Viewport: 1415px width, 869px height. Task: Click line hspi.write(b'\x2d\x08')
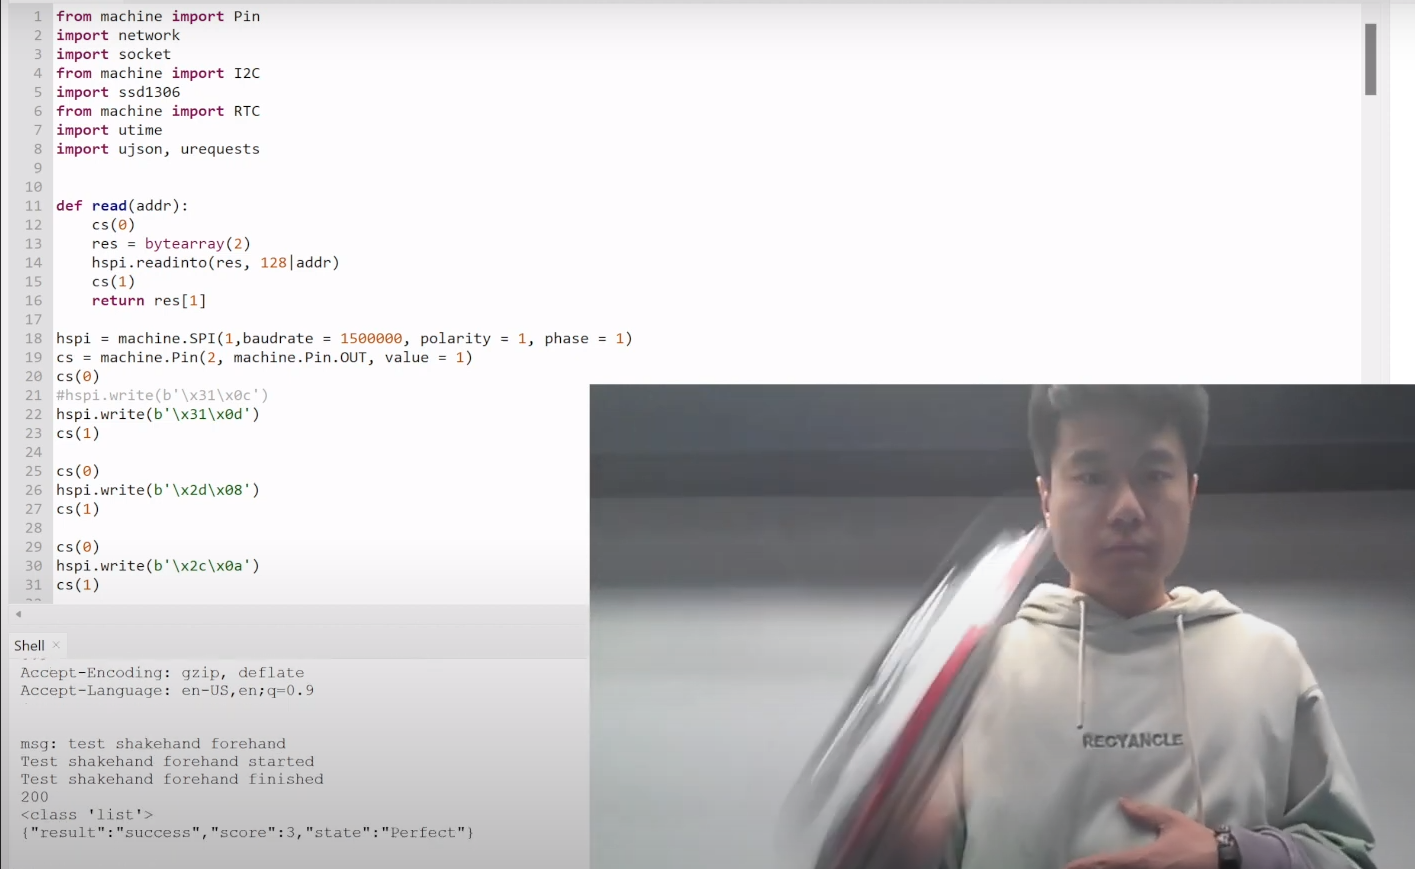tap(158, 491)
